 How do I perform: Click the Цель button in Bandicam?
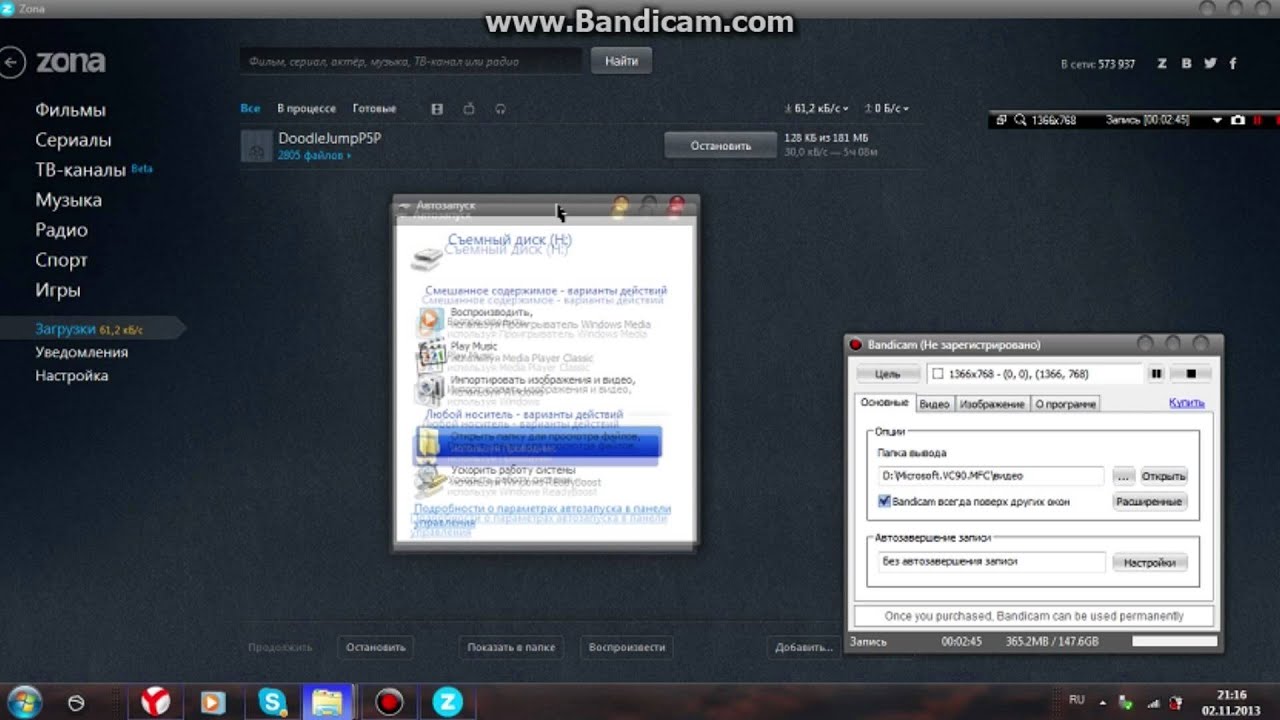[888, 374]
